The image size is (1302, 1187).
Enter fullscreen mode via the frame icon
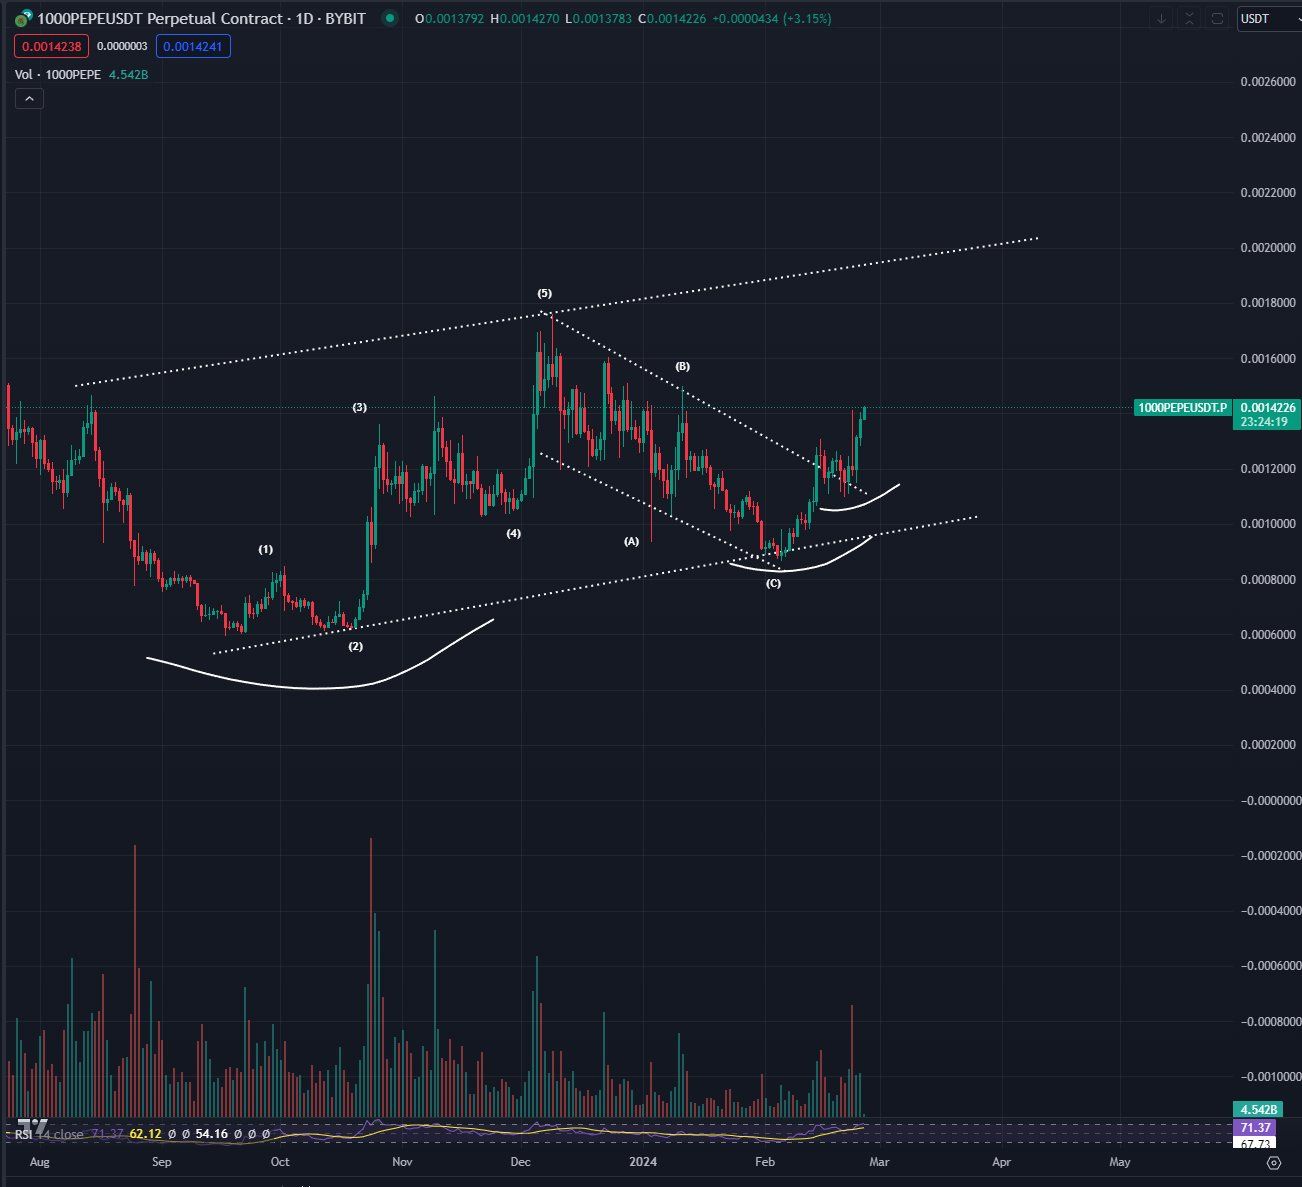[x=1215, y=18]
